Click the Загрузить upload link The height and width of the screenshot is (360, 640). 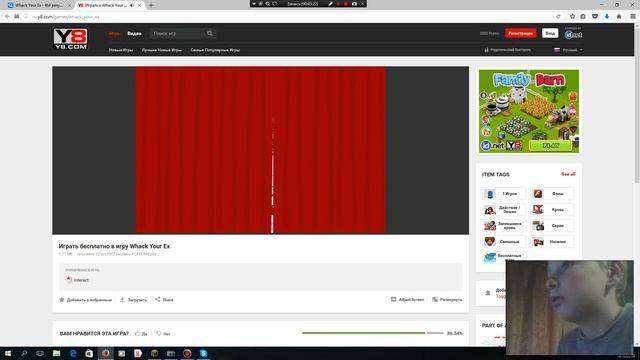coord(133,300)
